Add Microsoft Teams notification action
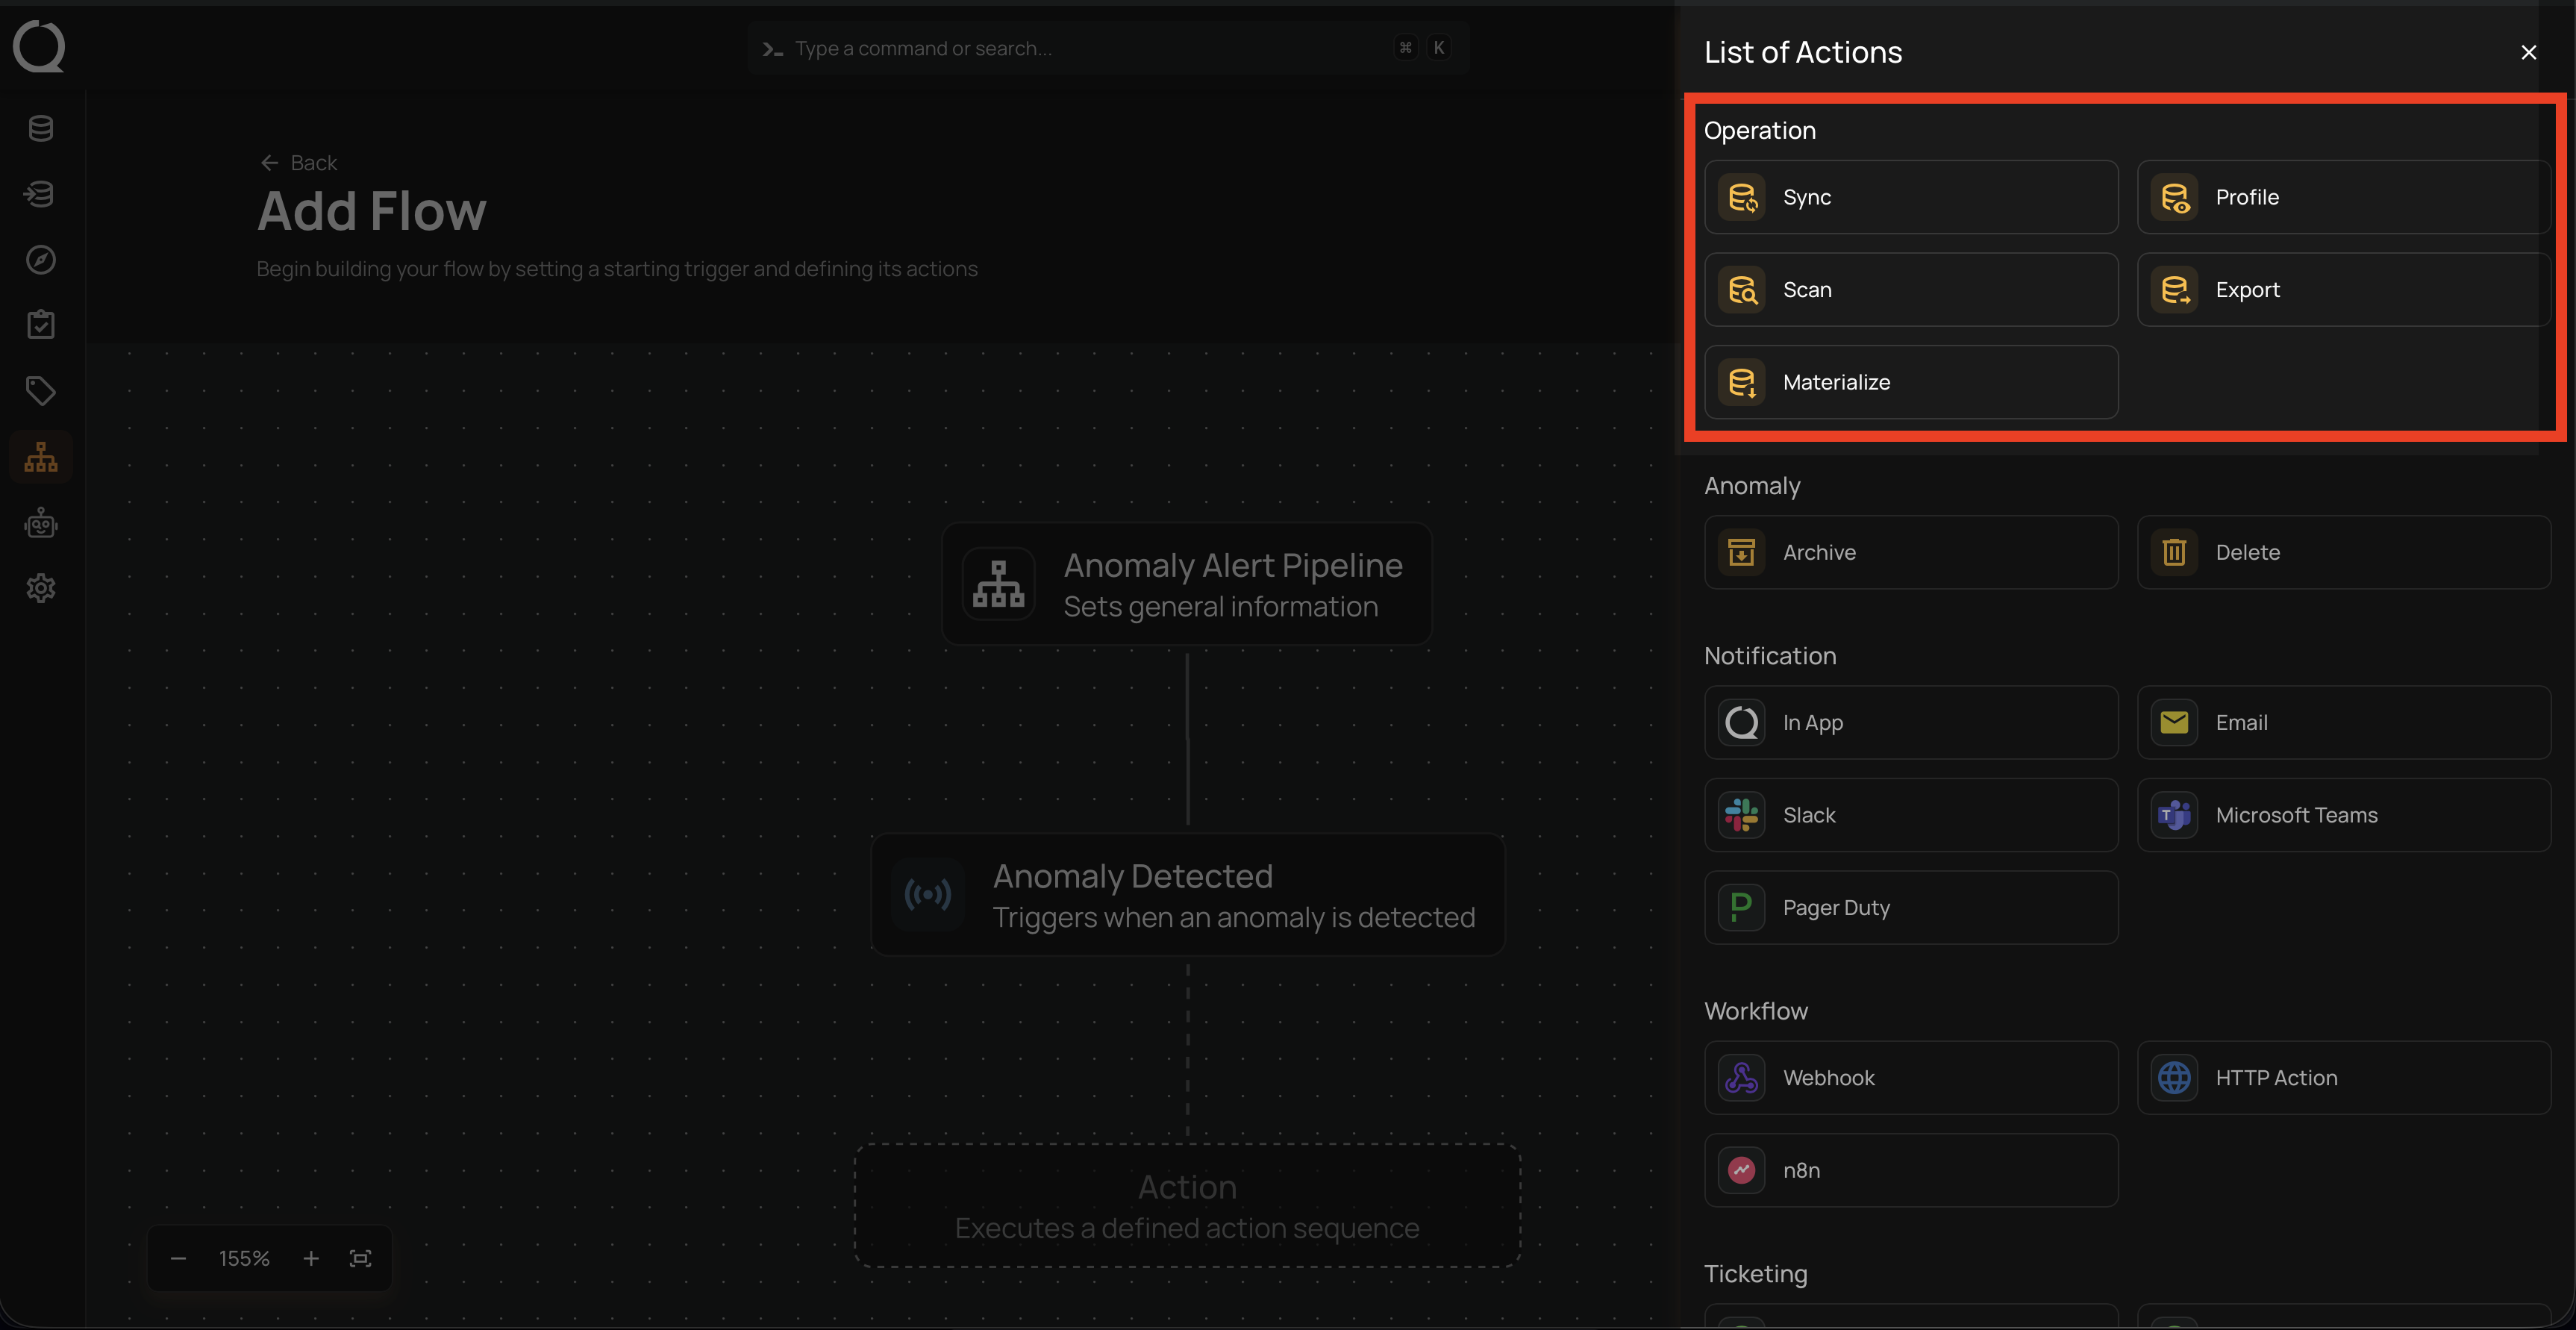2576x1330 pixels. coord(2342,815)
